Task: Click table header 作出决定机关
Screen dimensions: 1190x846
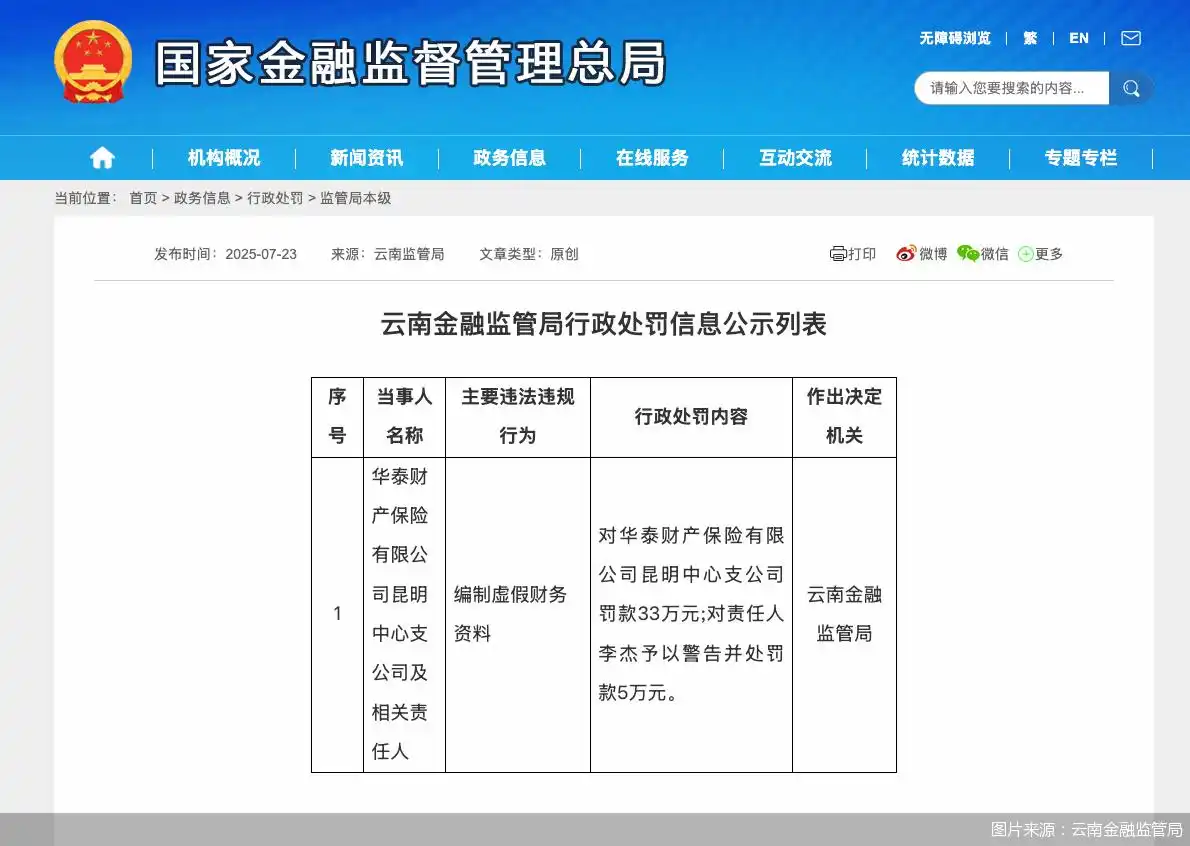Action: click(844, 417)
